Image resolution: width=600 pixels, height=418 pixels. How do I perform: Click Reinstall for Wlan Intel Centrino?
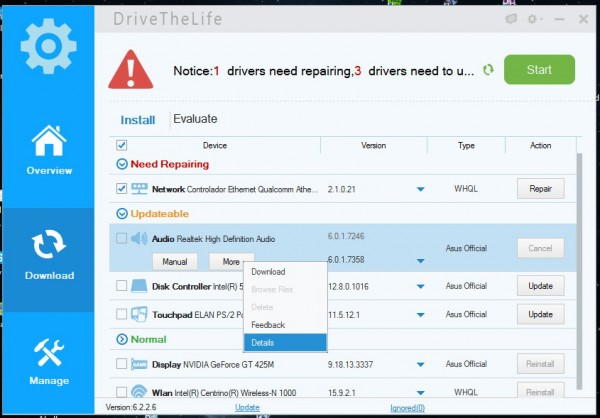click(x=540, y=392)
